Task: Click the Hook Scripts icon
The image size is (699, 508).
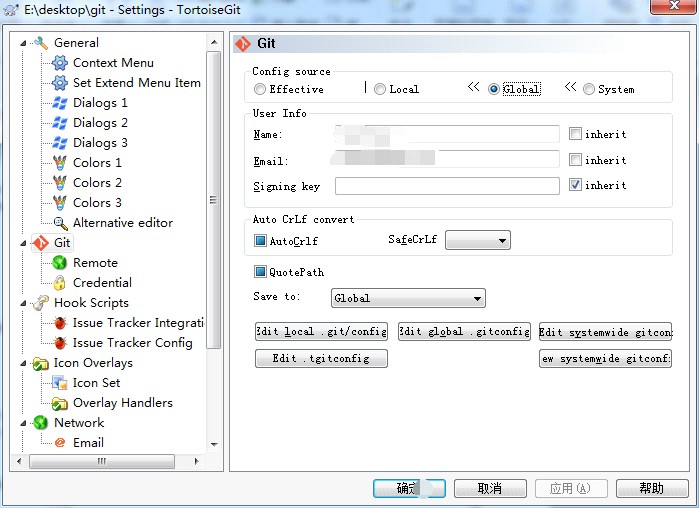Action: coord(41,303)
